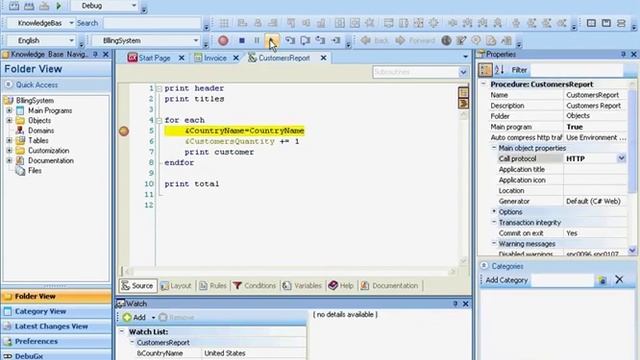640x360 pixels.
Task: Toggle categorized view in Properties panel
Action: (485, 70)
